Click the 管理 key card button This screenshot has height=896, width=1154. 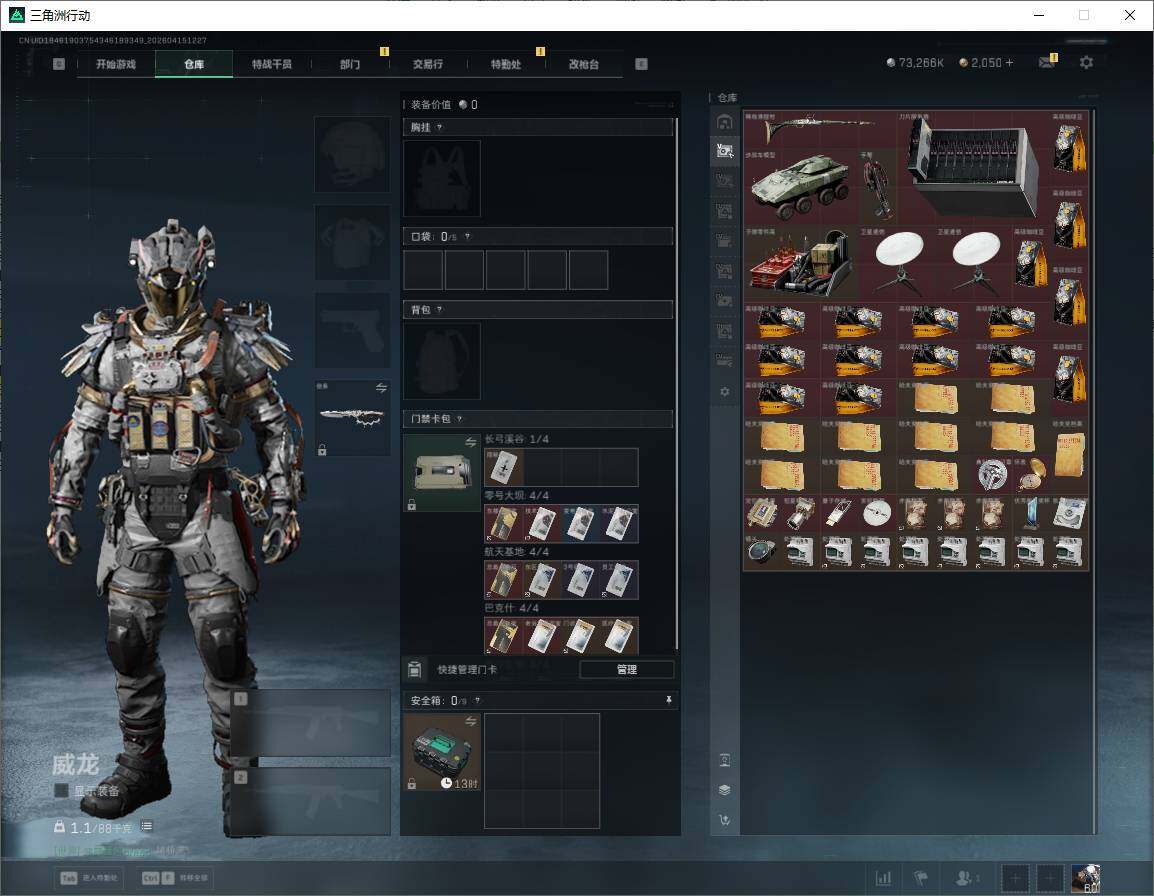626,669
